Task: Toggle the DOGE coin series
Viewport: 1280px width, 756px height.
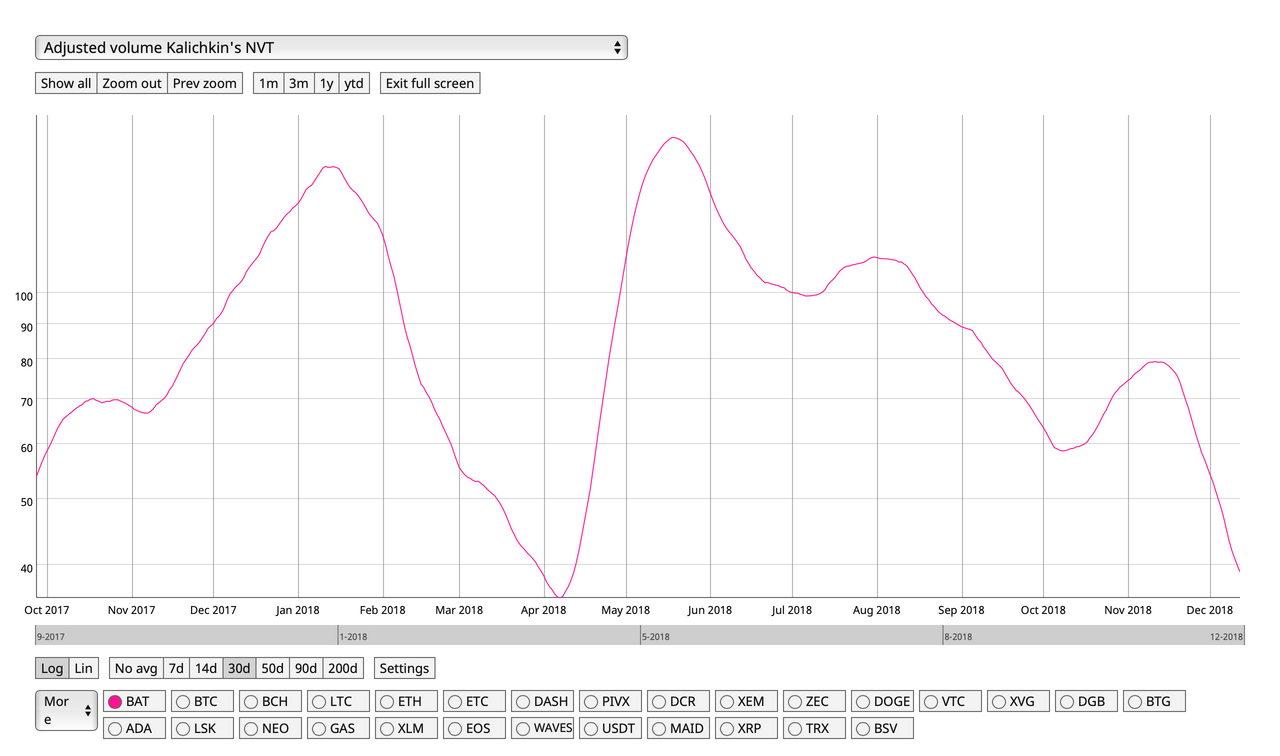Action: click(x=883, y=701)
